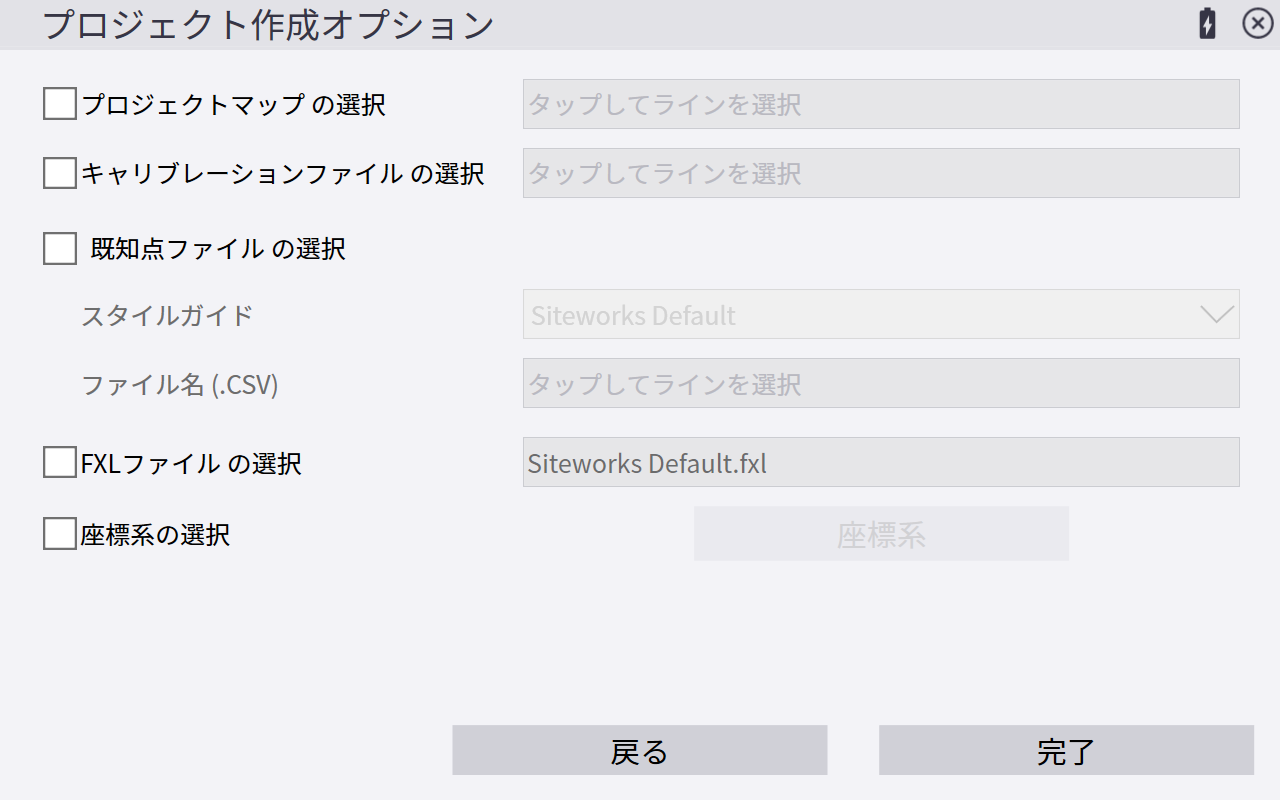Click the battery charging status icon
1280x800 pixels.
coord(1208,24)
